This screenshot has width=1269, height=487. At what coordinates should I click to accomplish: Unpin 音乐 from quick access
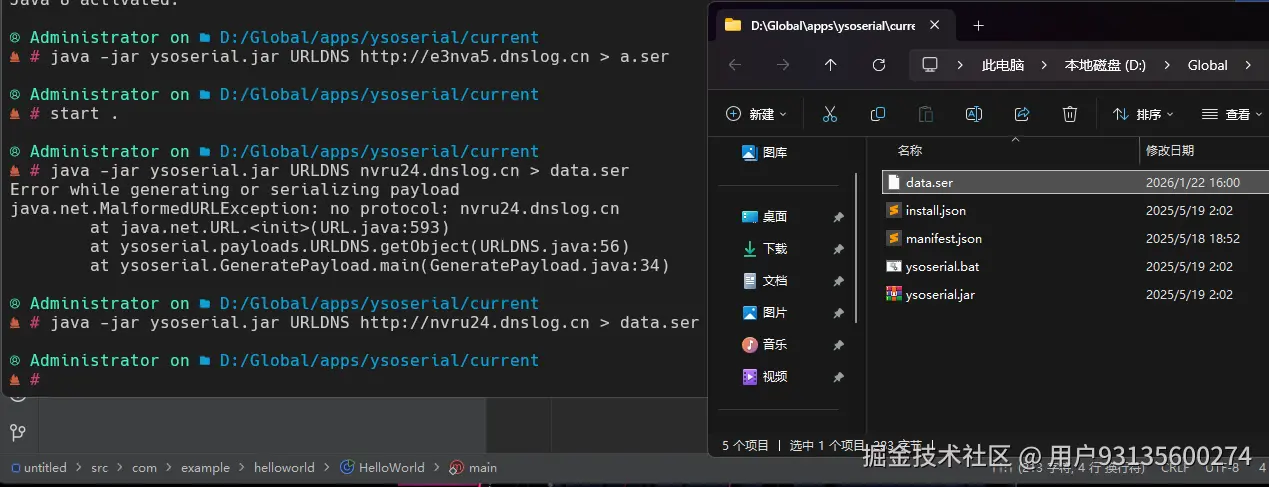point(838,345)
